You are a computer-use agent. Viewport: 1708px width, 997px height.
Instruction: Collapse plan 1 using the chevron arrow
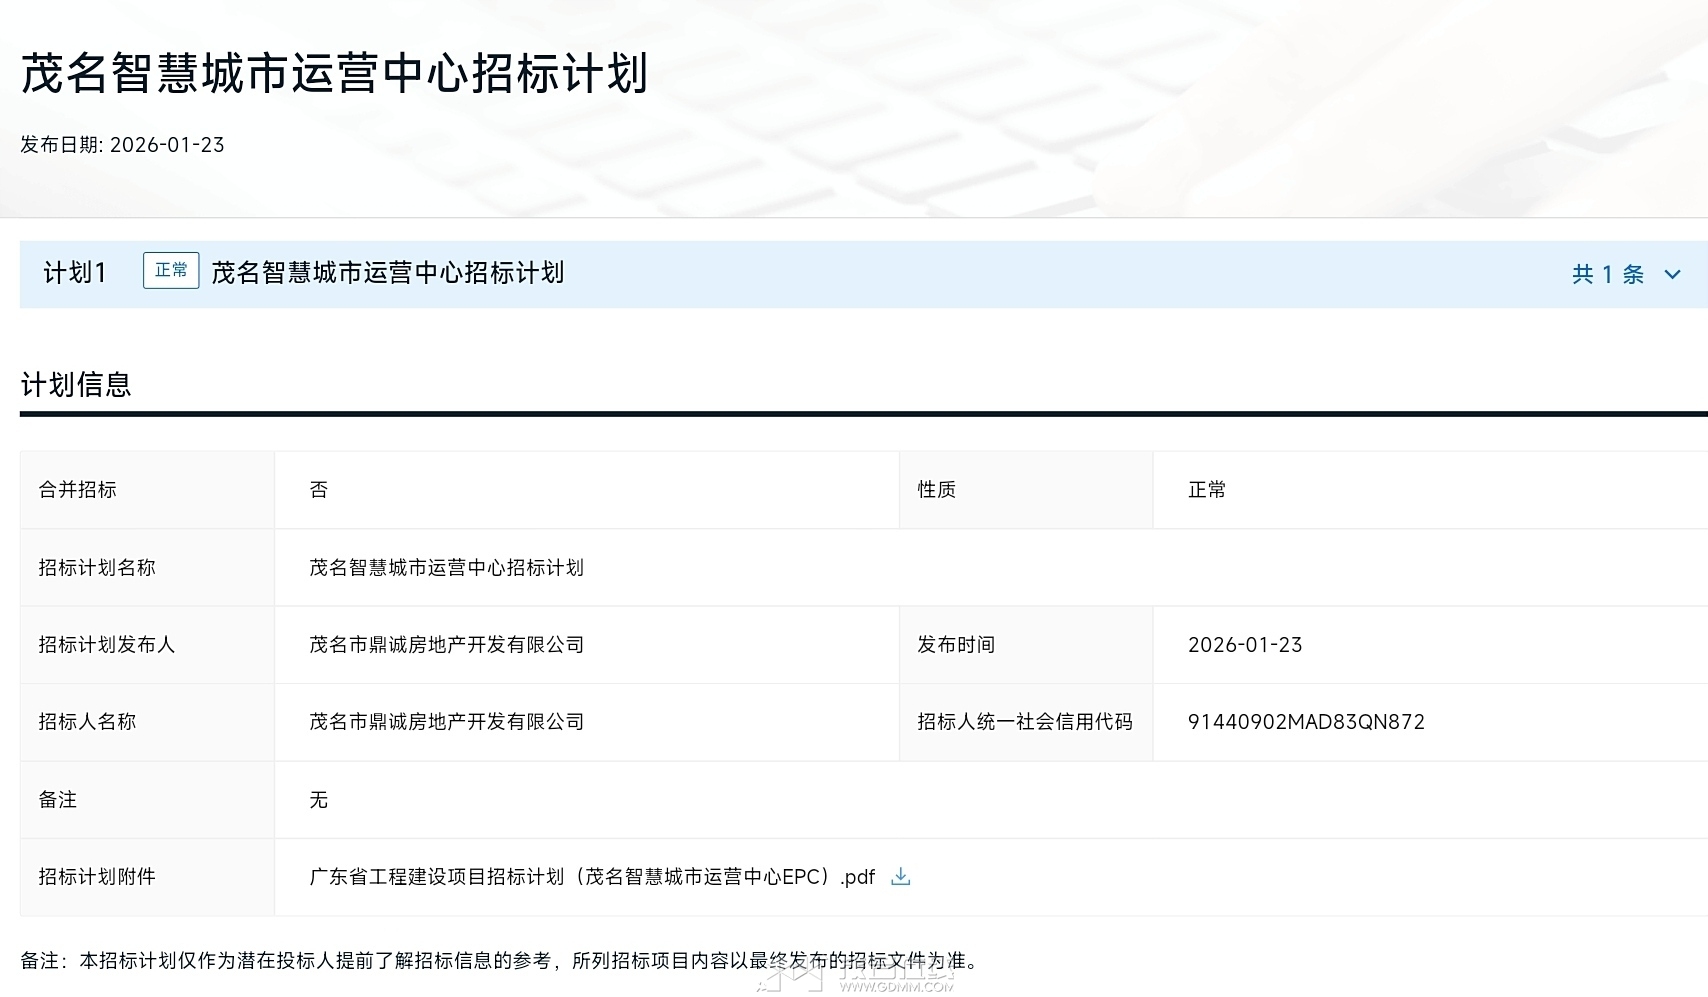tap(1672, 274)
